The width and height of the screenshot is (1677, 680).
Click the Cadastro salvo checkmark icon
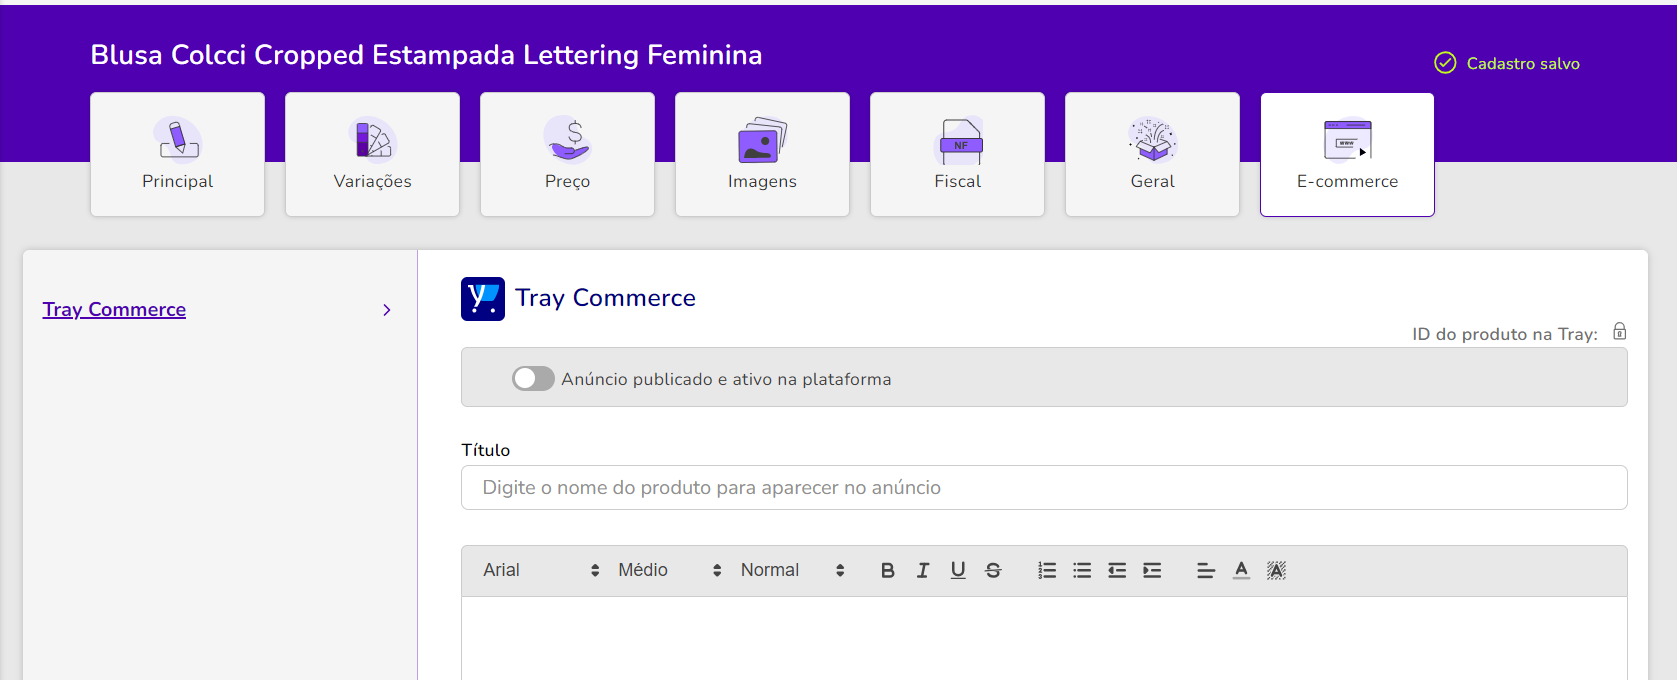click(1445, 63)
